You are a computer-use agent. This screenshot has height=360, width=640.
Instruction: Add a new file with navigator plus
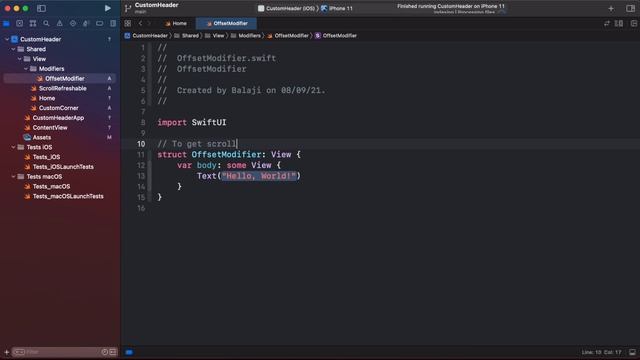coord(7,352)
